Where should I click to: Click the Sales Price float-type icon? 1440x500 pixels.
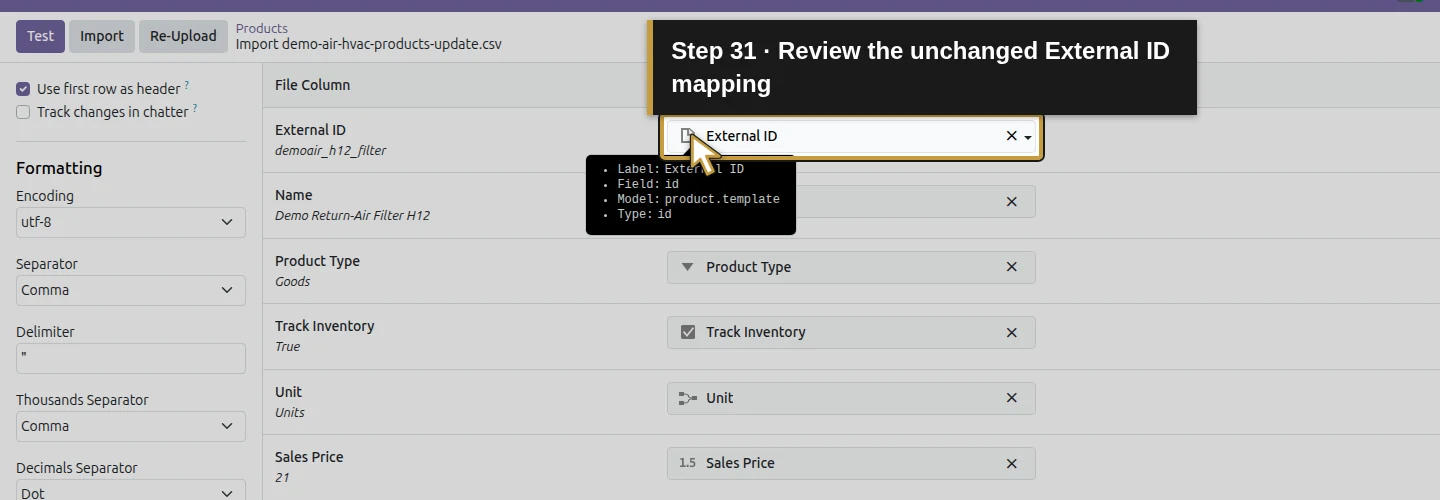point(687,463)
